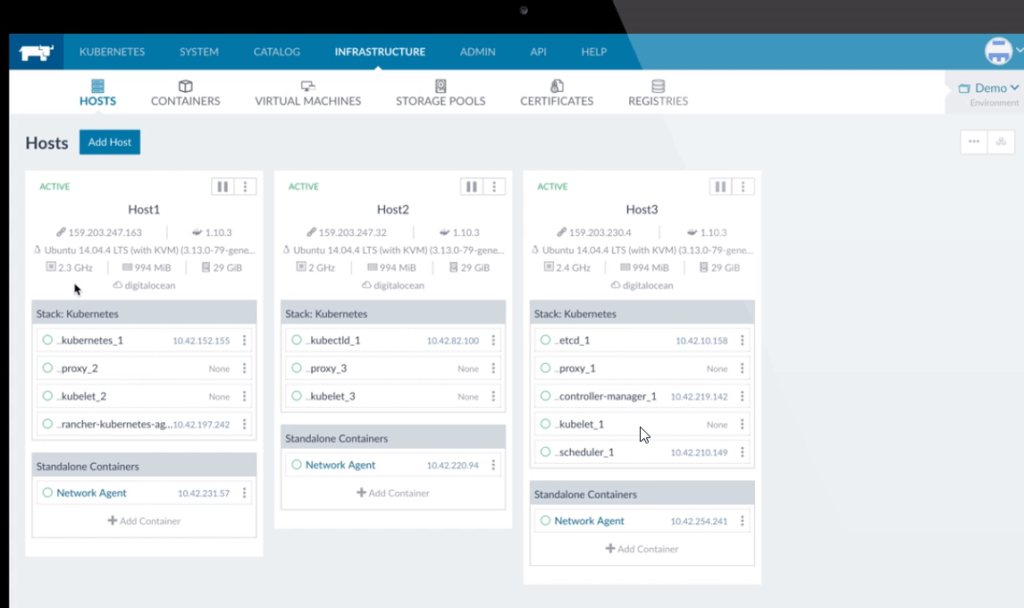The height and width of the screenshot is (608, 1024).
Task: Open the Hosts section icon
Action: pyautogui.click(x=97, y=86)
